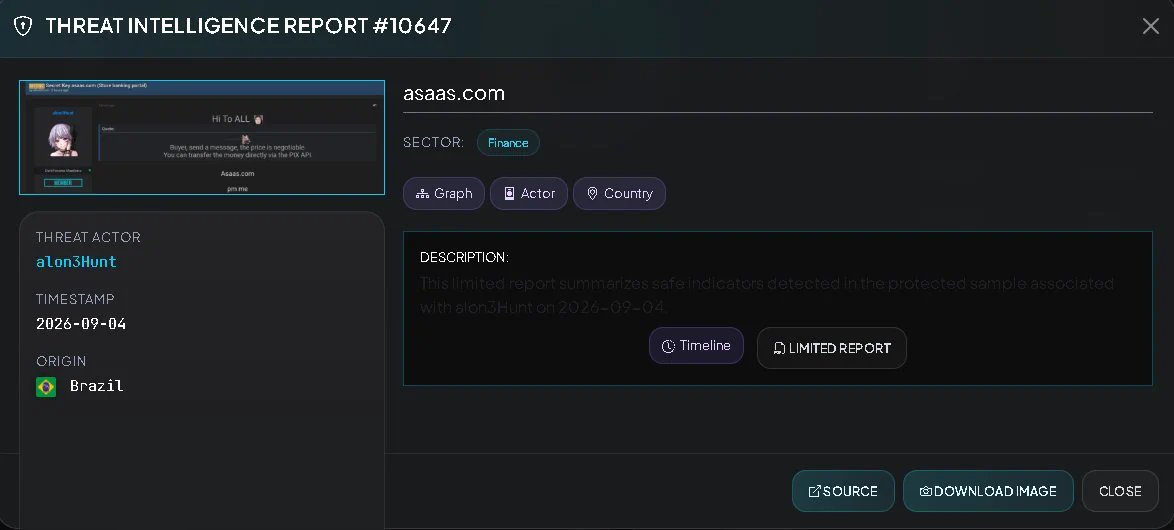
Task: Open the Actor tab
Action: [529, 193]
